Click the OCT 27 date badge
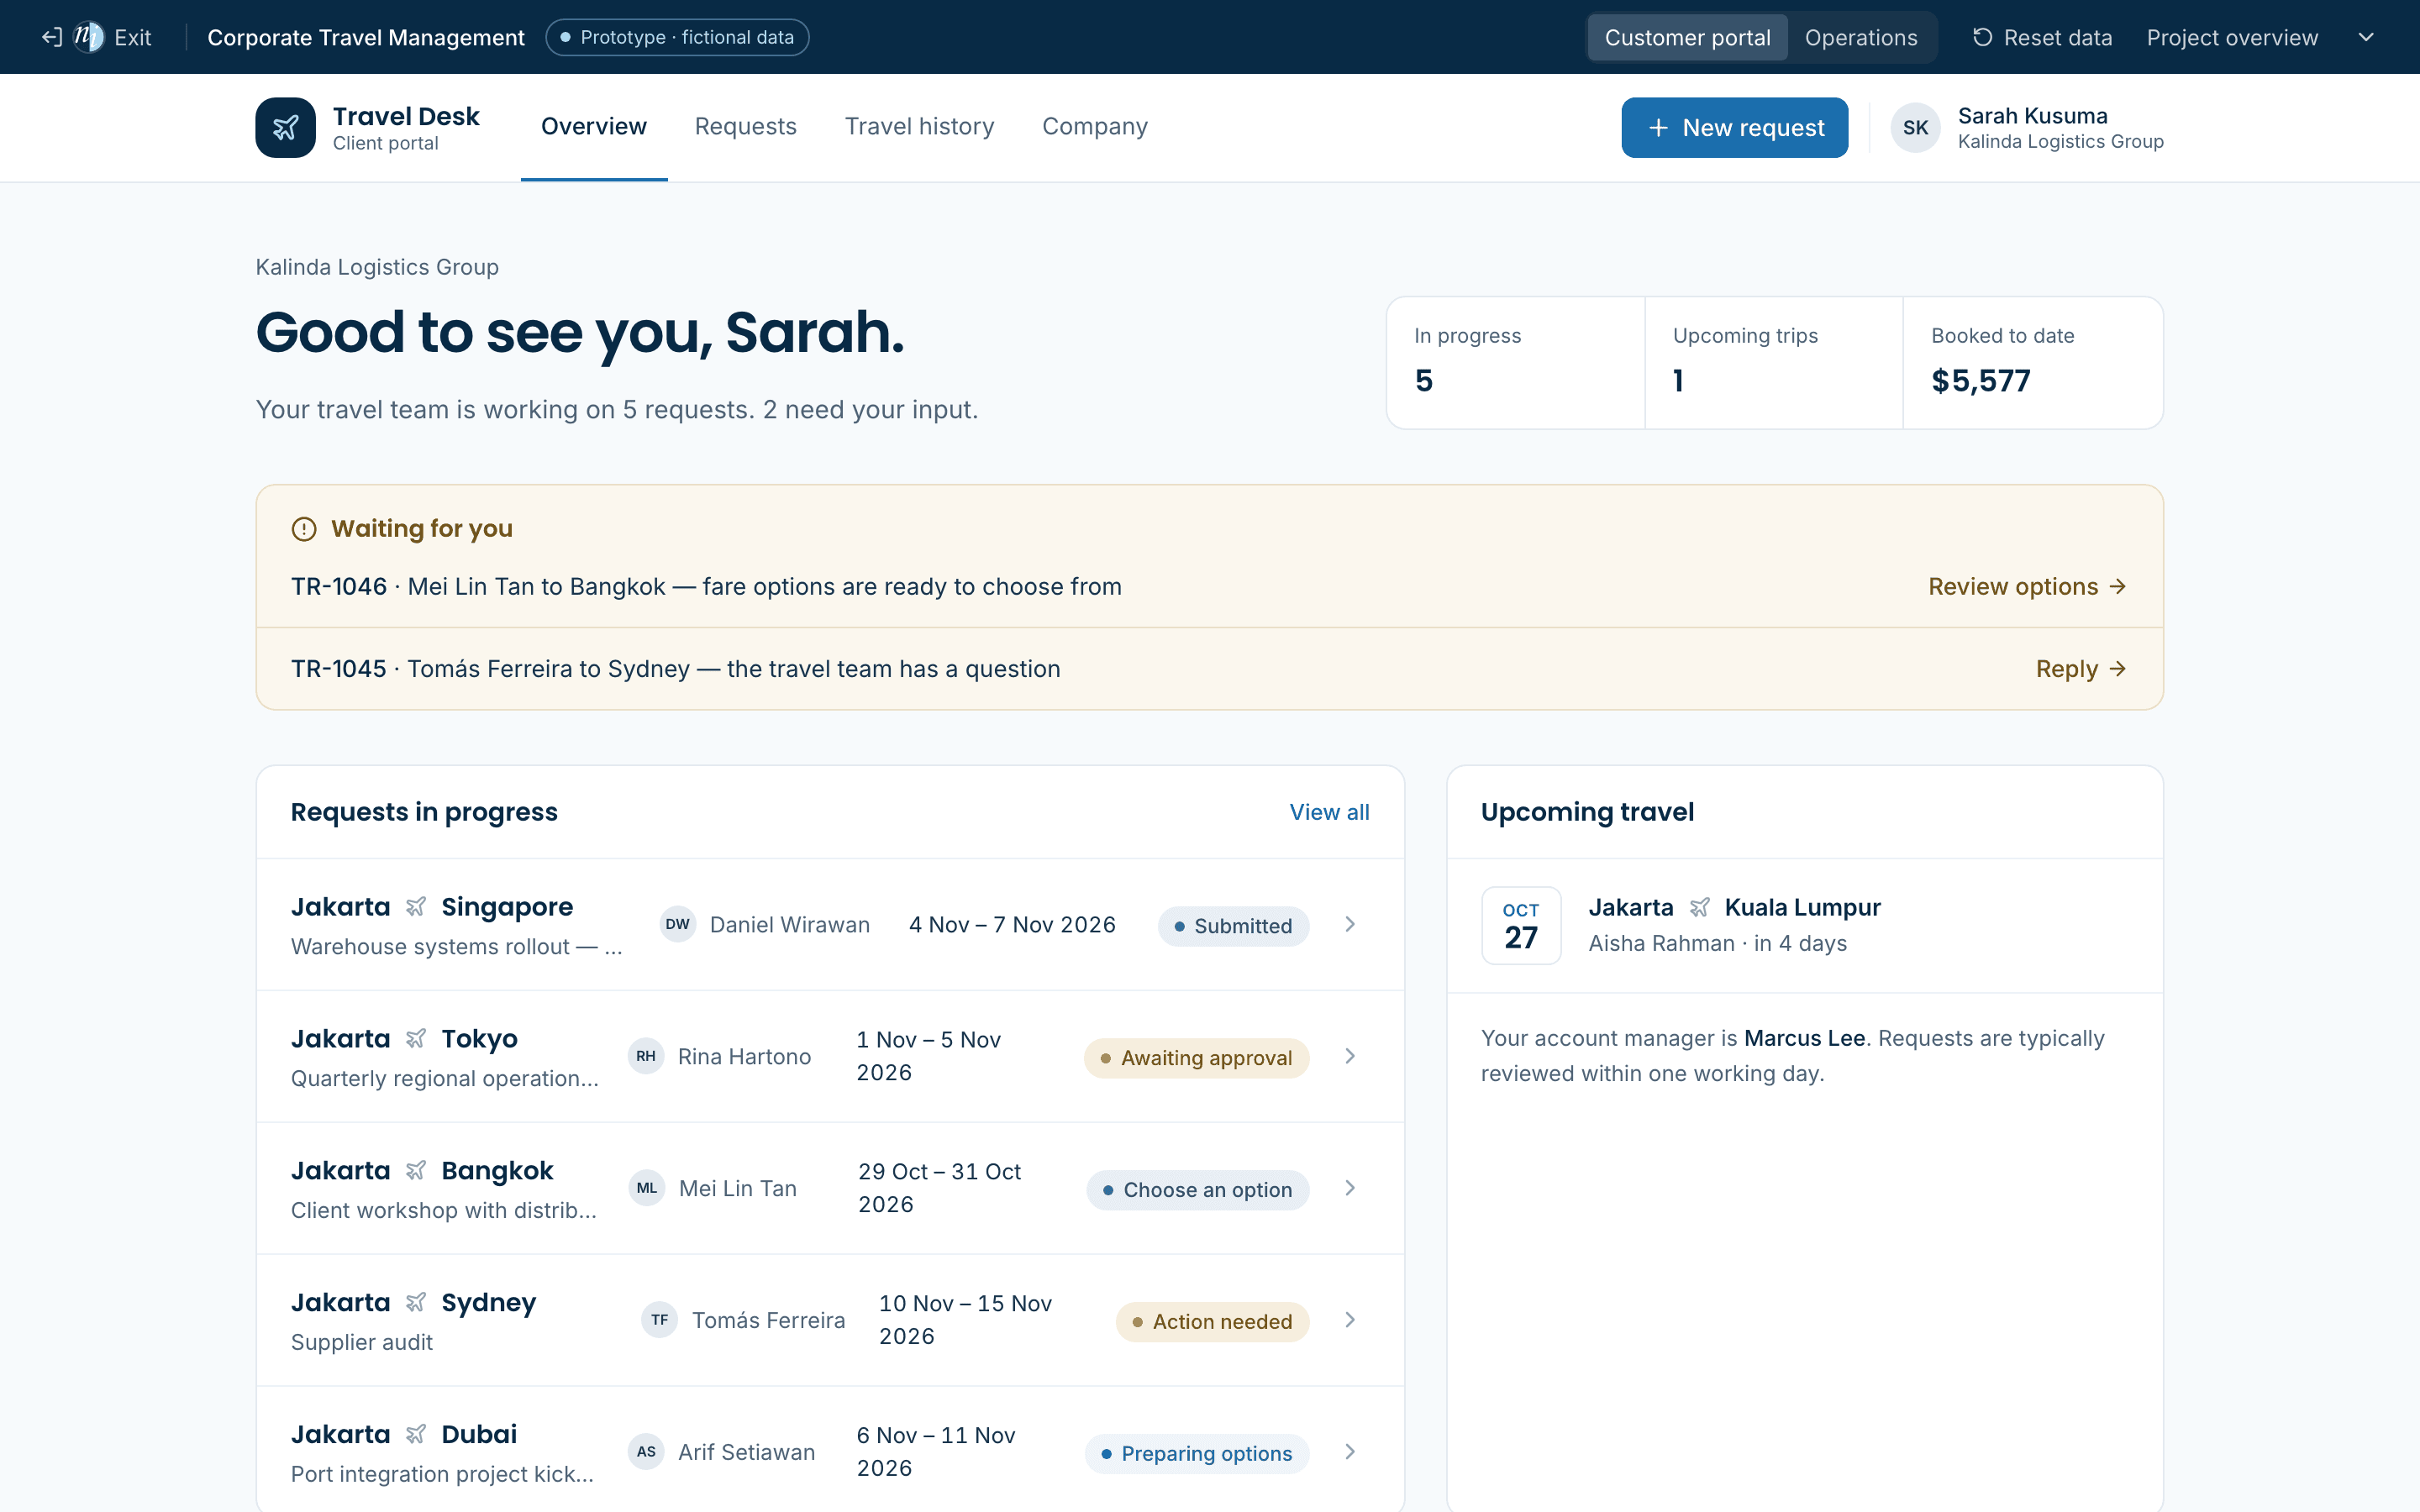 point(1521,925)
